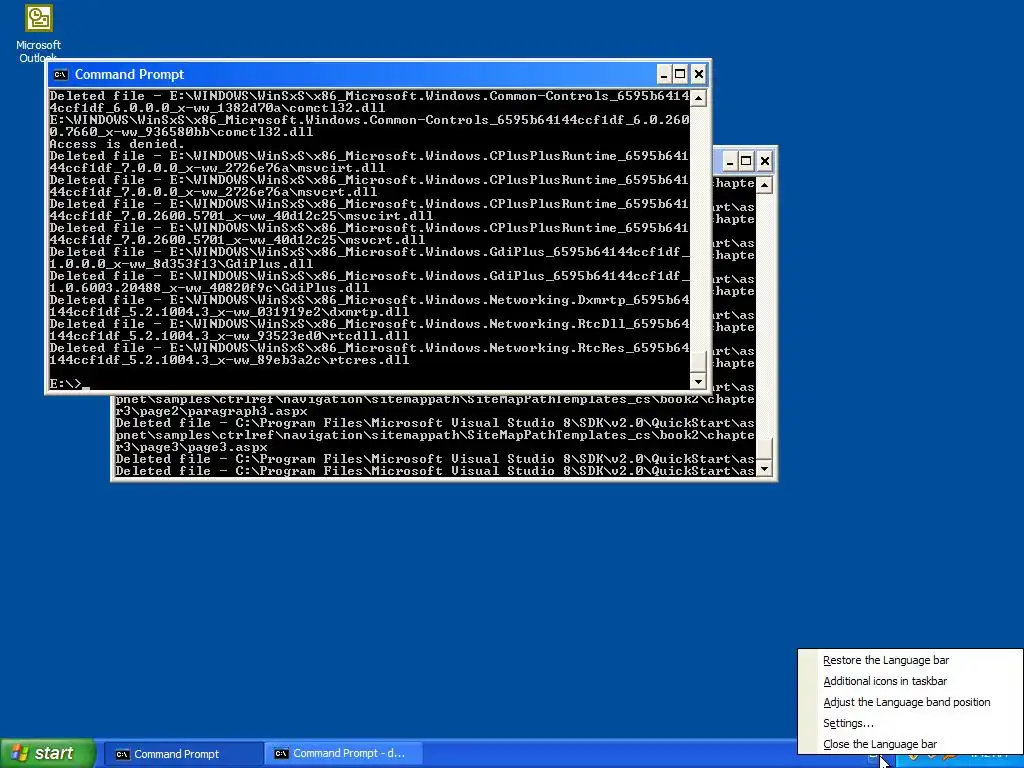Viewport: 1024px width, 768px height.
Task: Click scrollbar thumb in front Command Prompt
Action: pyautogui.click(x=698, y=360)
